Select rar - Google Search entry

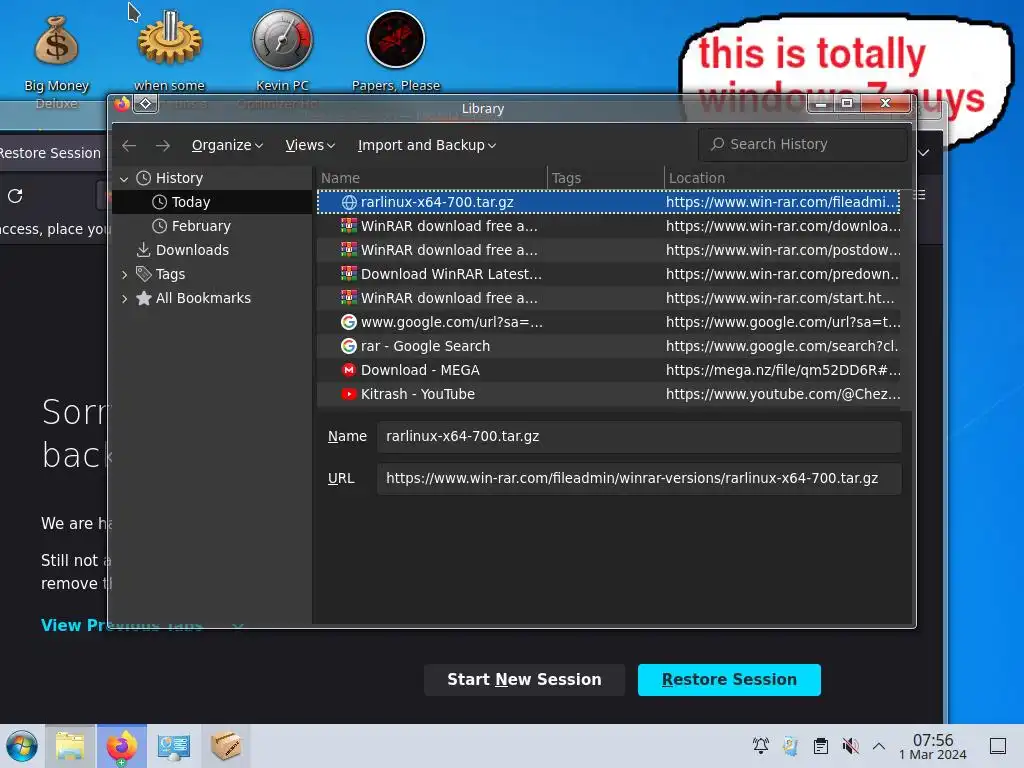(x=609, y=346)
